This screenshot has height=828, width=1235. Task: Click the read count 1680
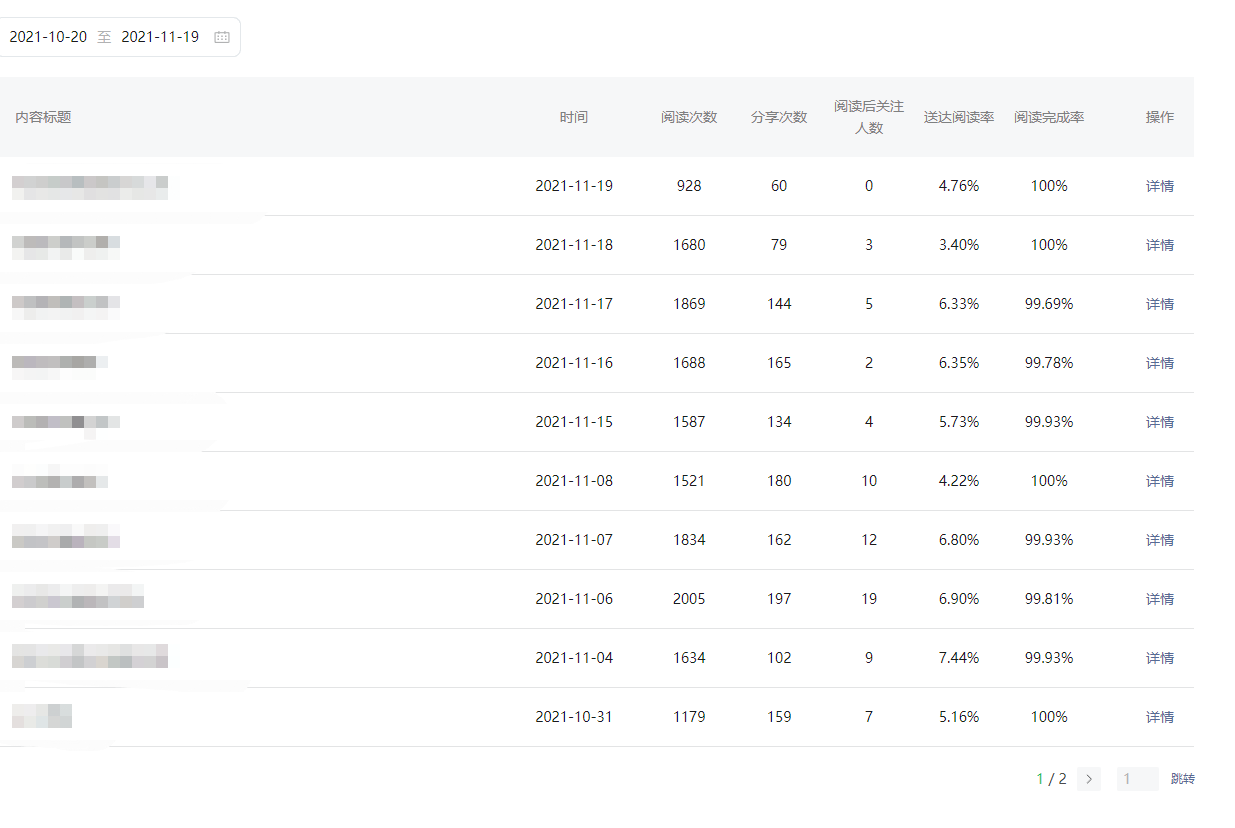click(x=689, y=245)
